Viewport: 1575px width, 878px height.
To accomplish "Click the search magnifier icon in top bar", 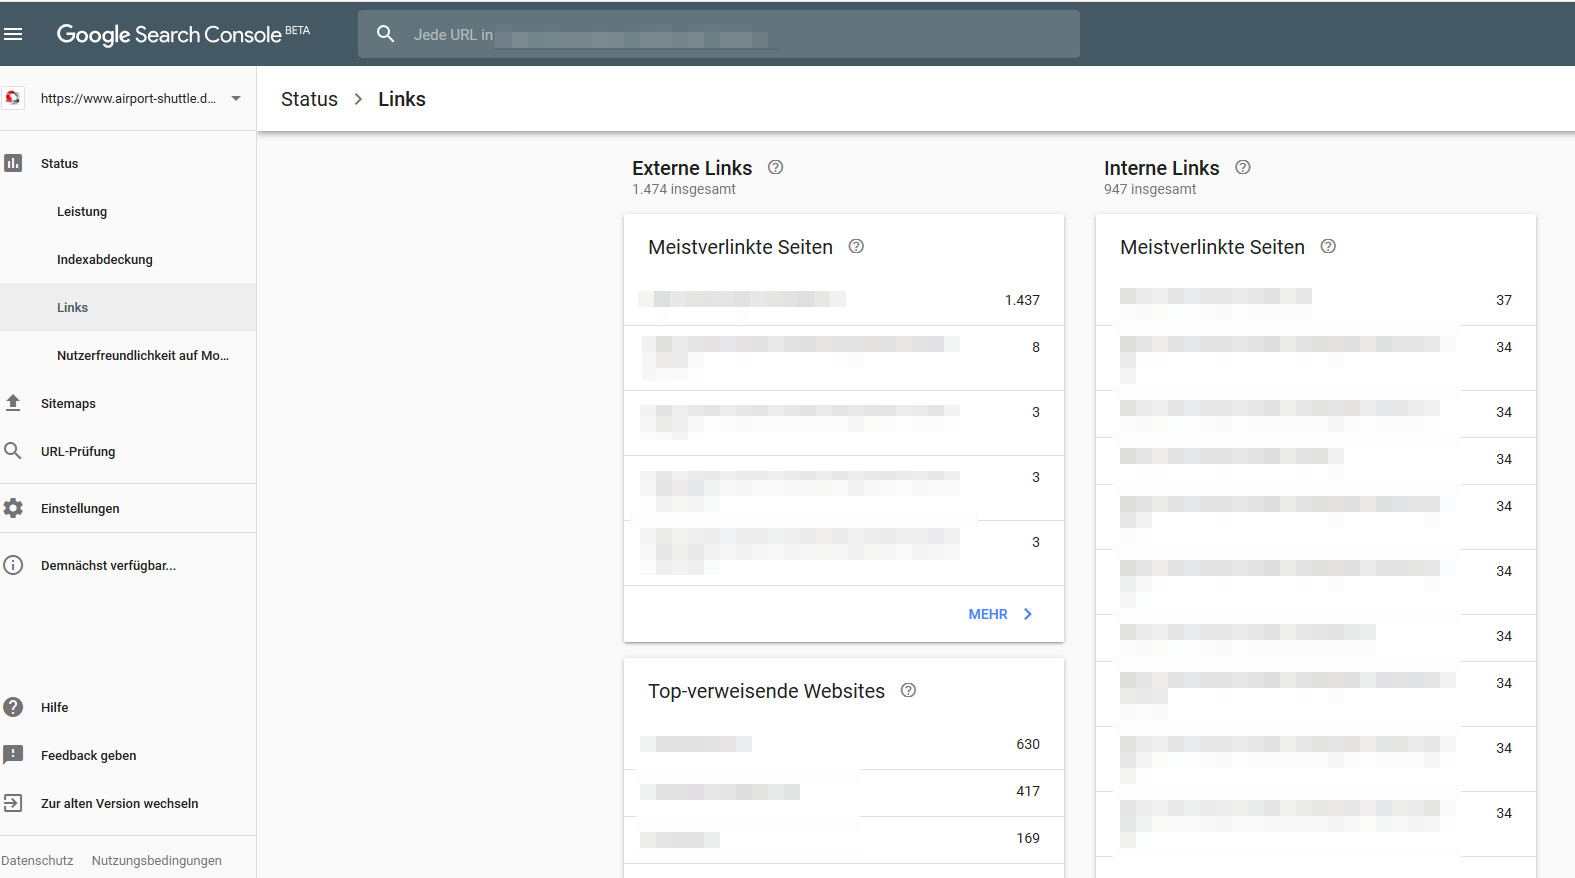I will (386, 34).
